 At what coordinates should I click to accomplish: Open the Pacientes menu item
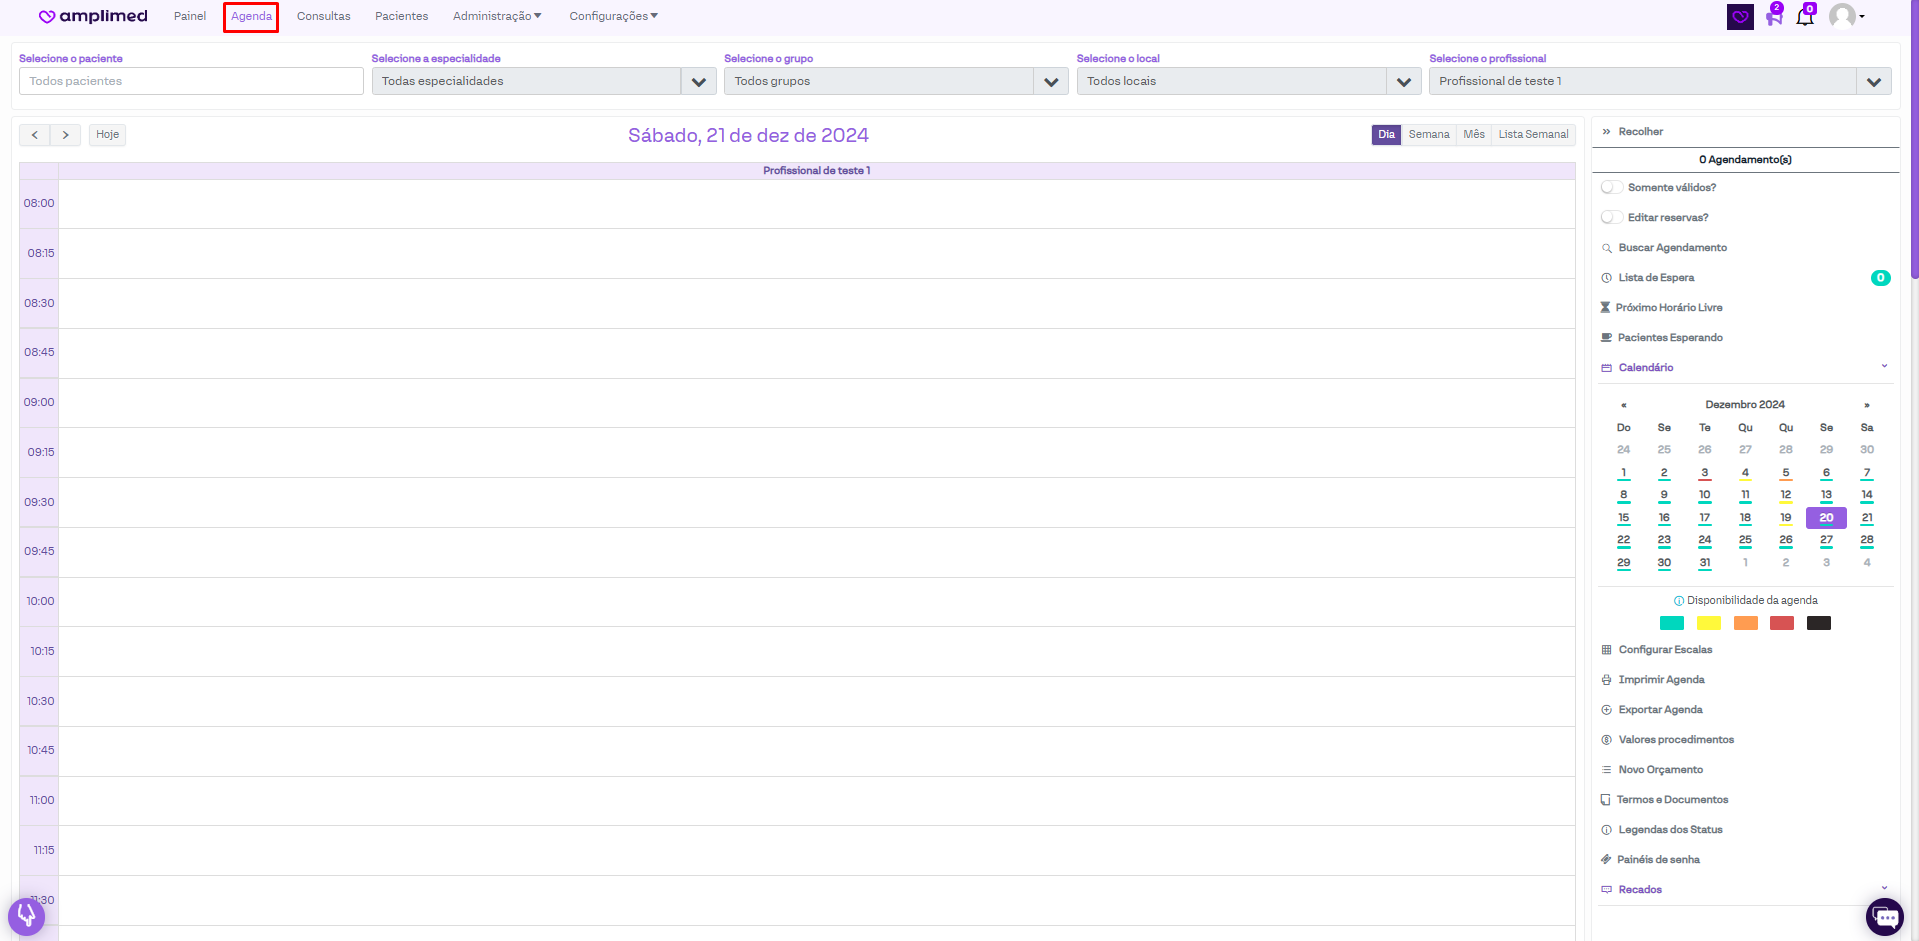[x=401, y=17]
